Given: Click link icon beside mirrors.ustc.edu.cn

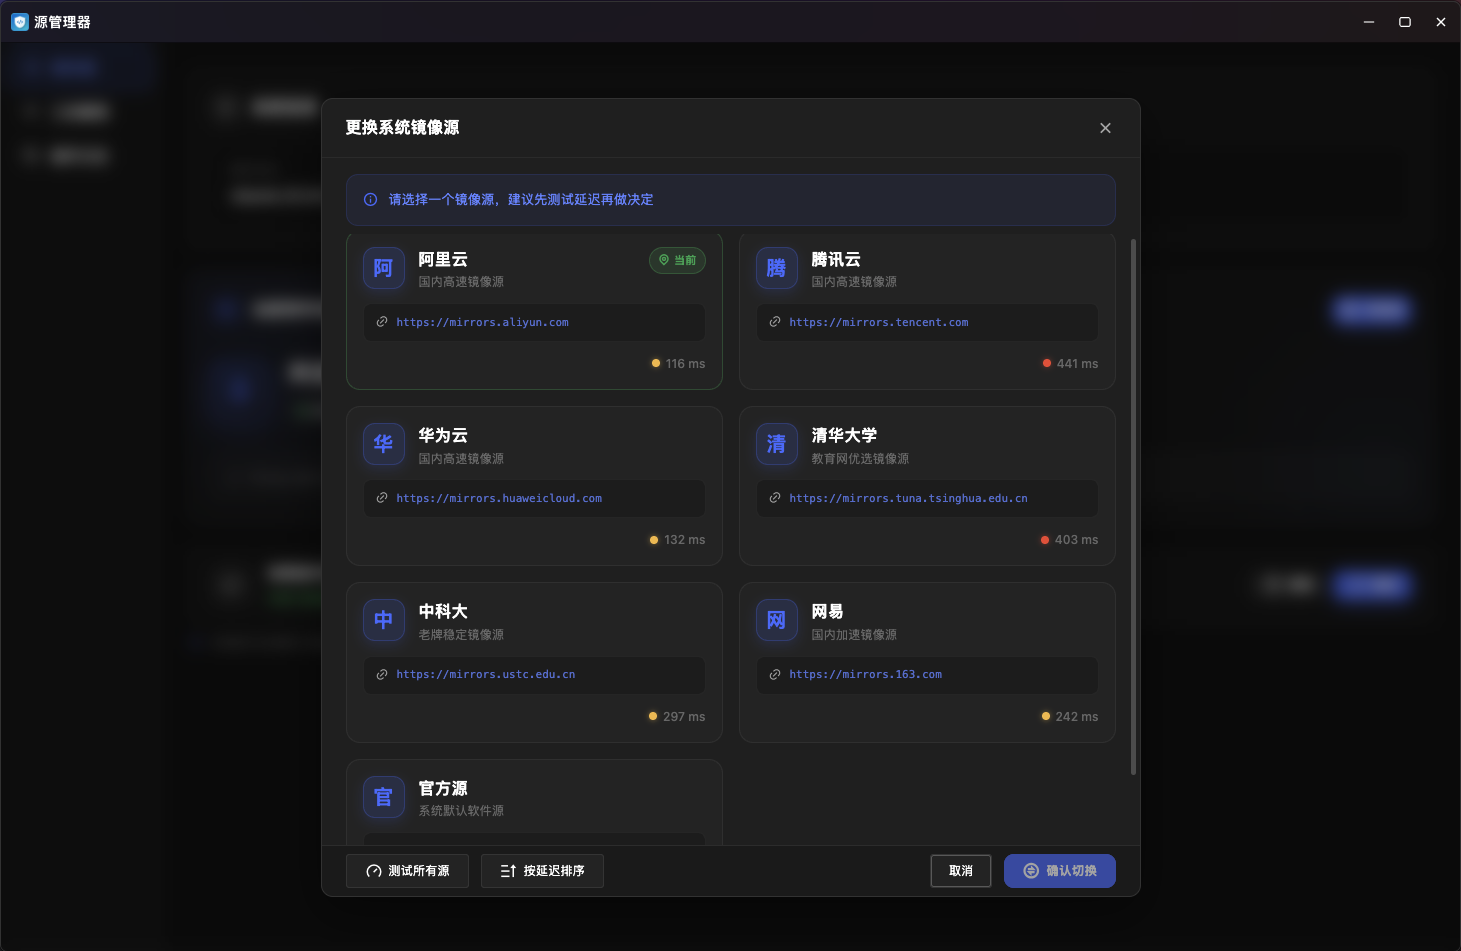Looking at the screenshot, I should [x=382, y=674].
